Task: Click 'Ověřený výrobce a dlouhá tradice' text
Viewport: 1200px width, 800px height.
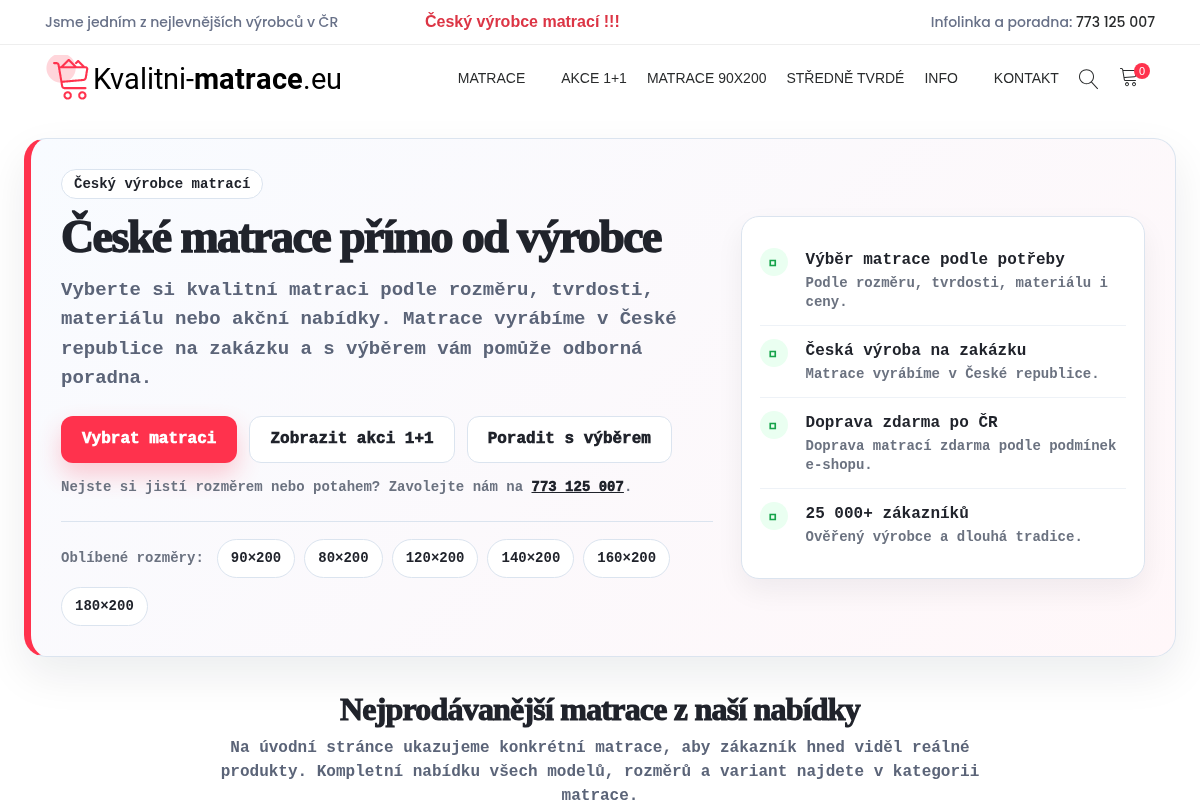Action: coord(944,537)
